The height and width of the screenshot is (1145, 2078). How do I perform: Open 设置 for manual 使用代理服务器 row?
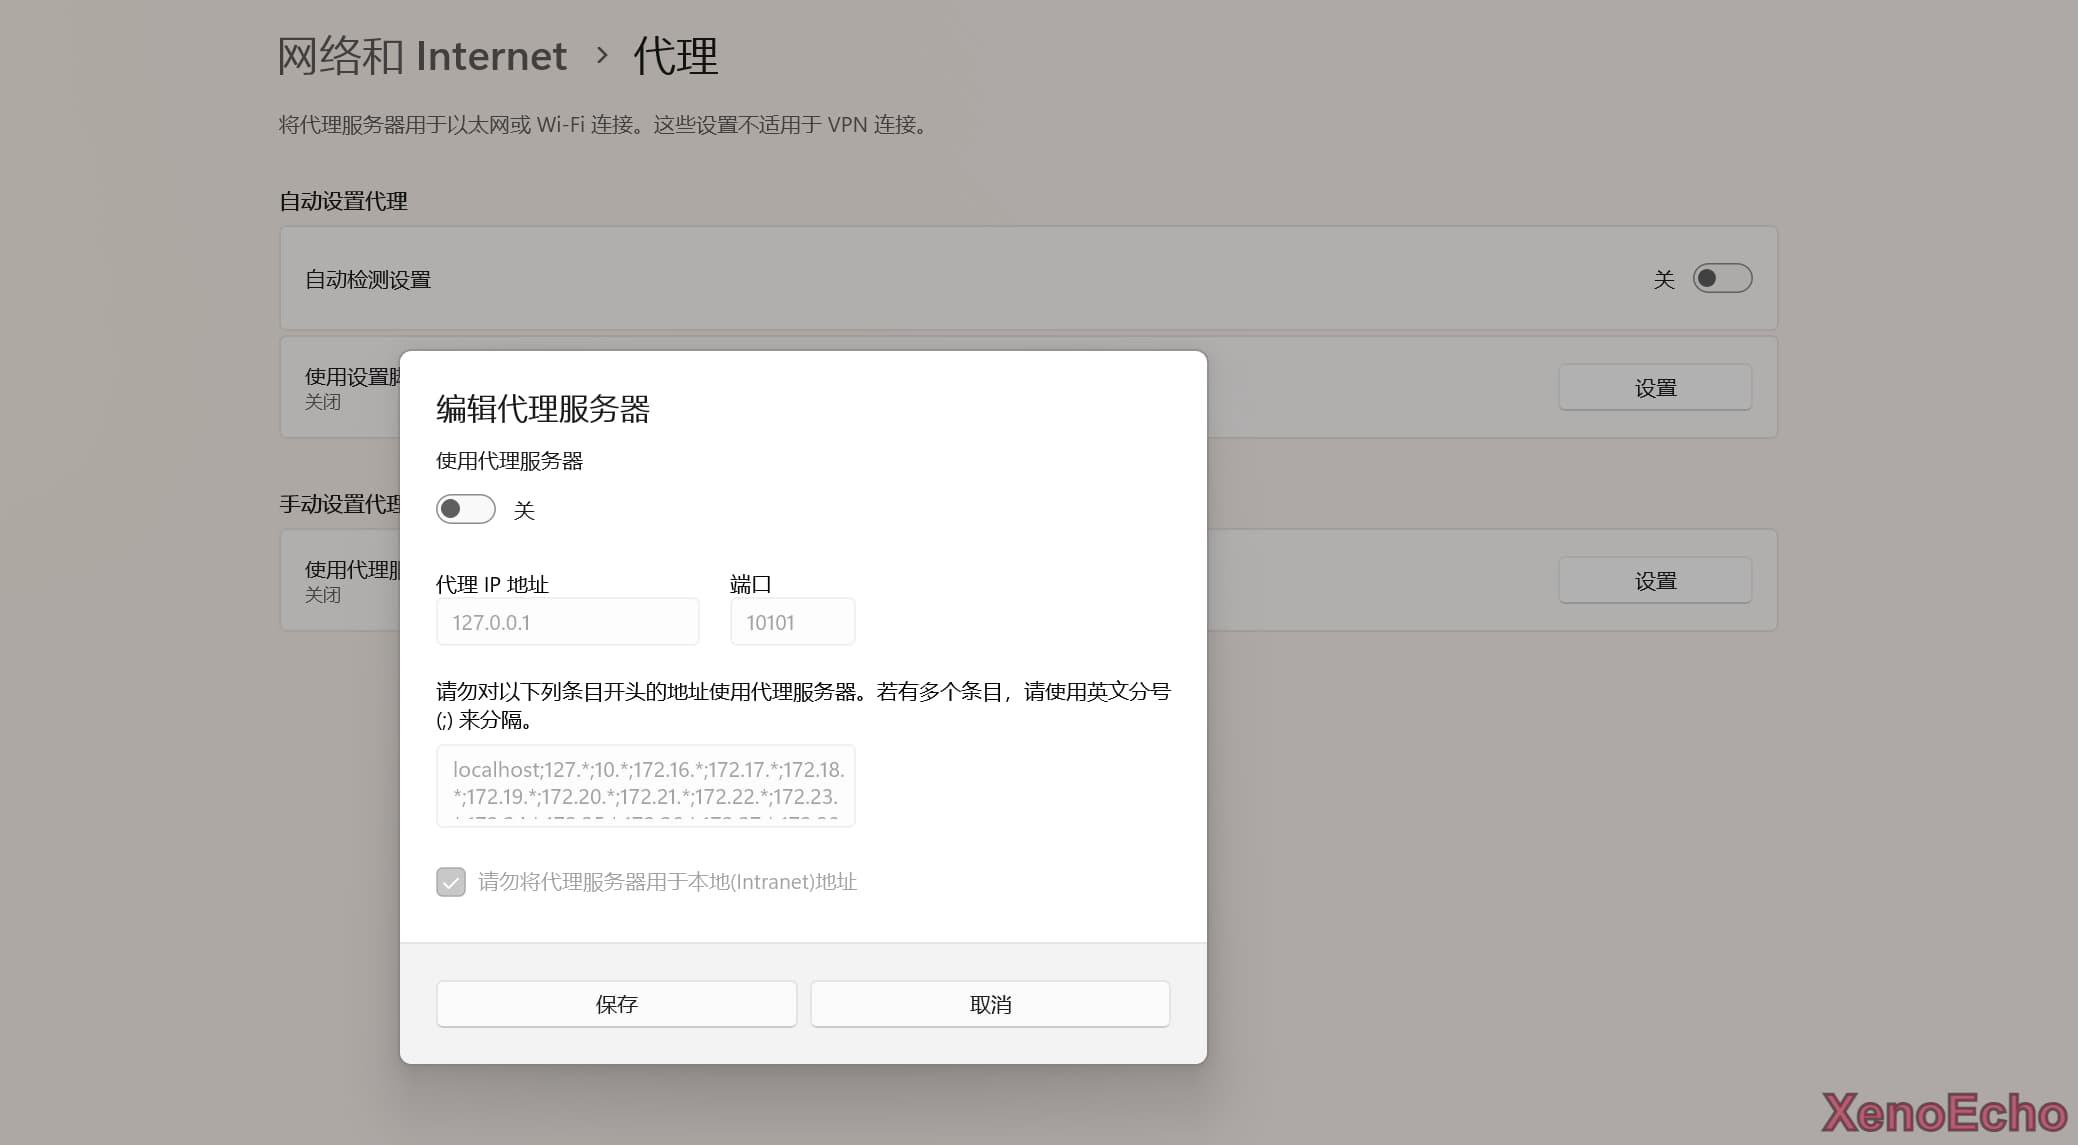[1654, 580]
